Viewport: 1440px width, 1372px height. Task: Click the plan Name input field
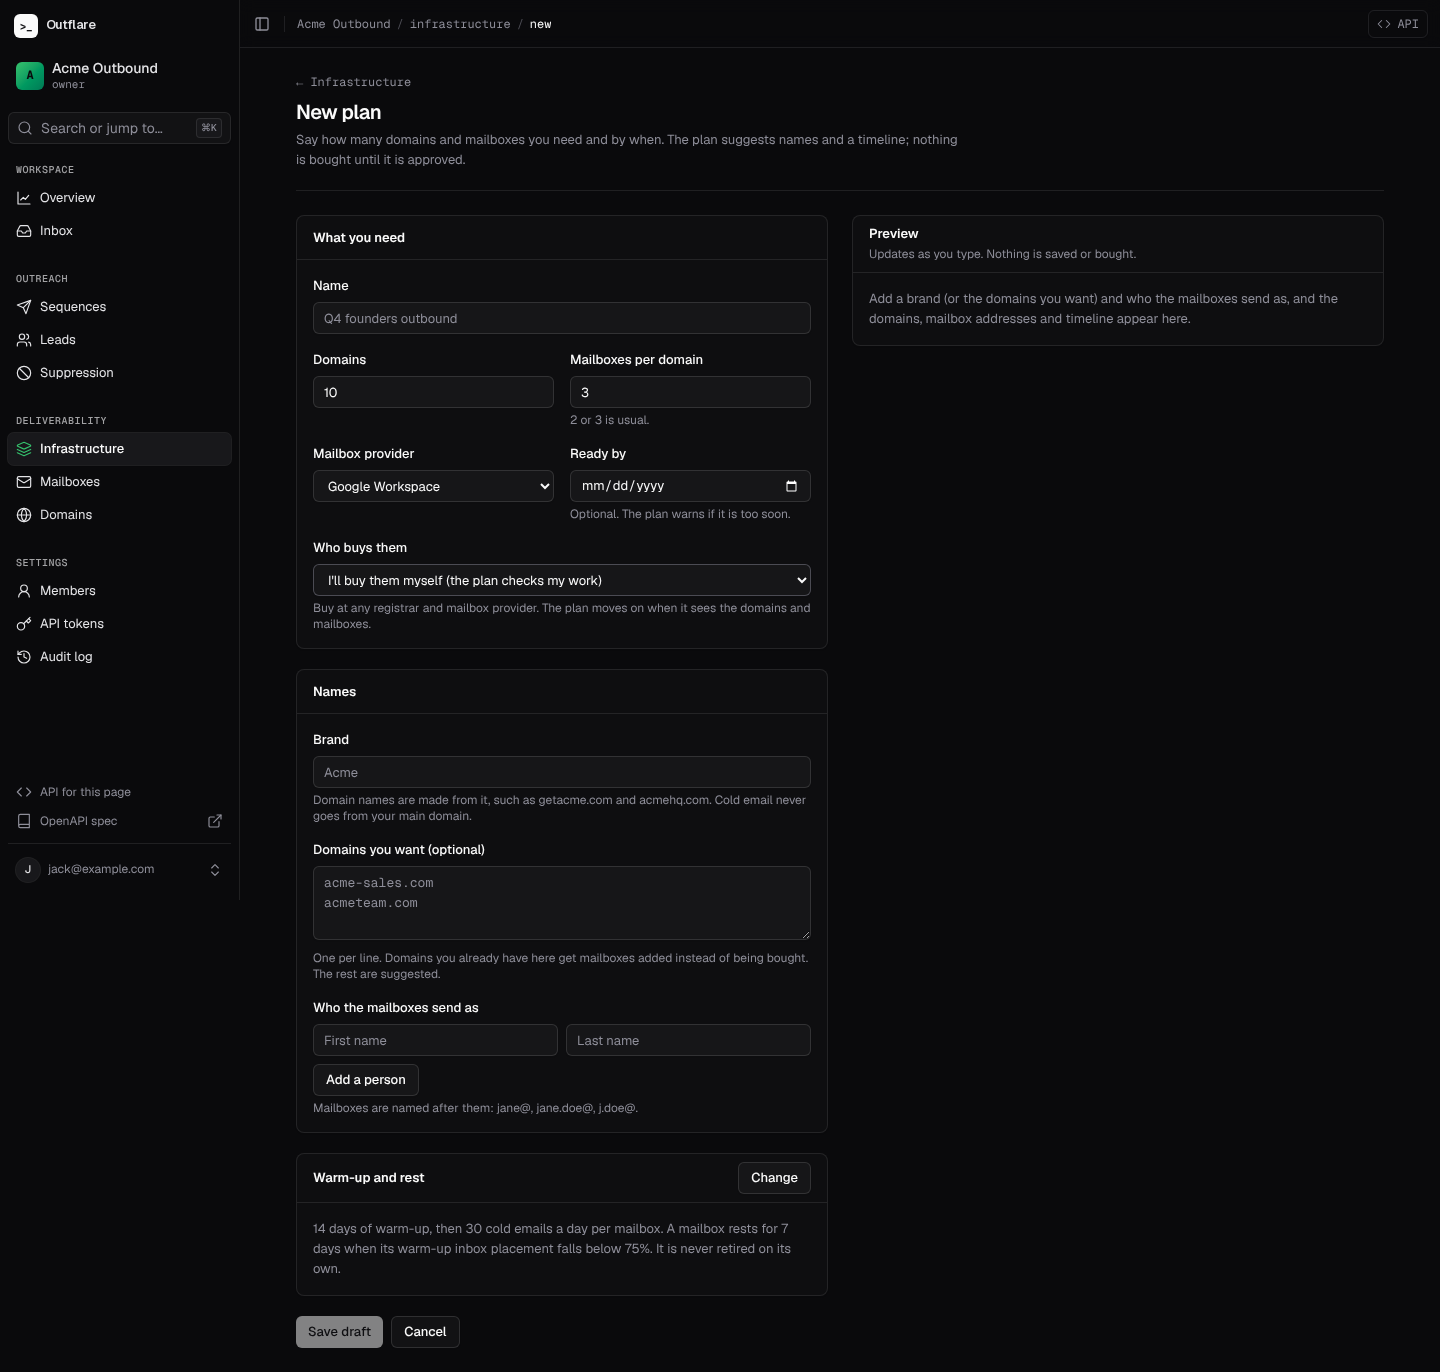(562, 318)
